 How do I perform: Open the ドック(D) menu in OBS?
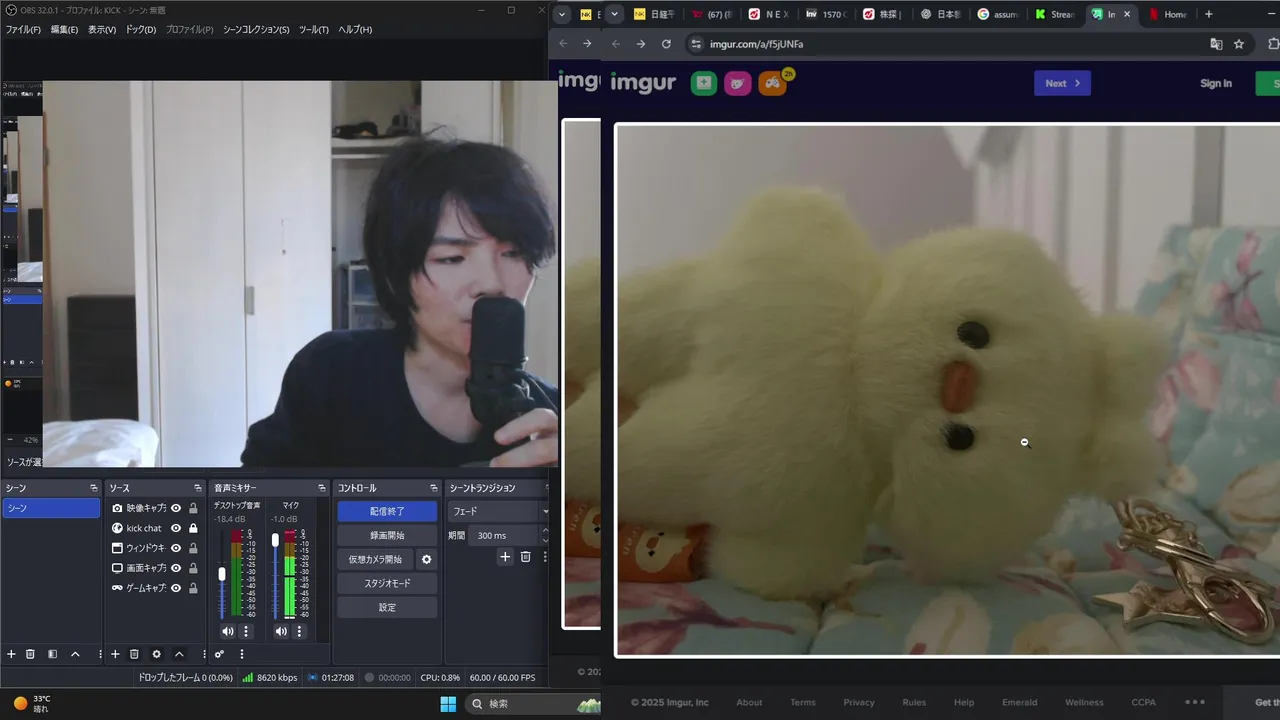point(141,30)
